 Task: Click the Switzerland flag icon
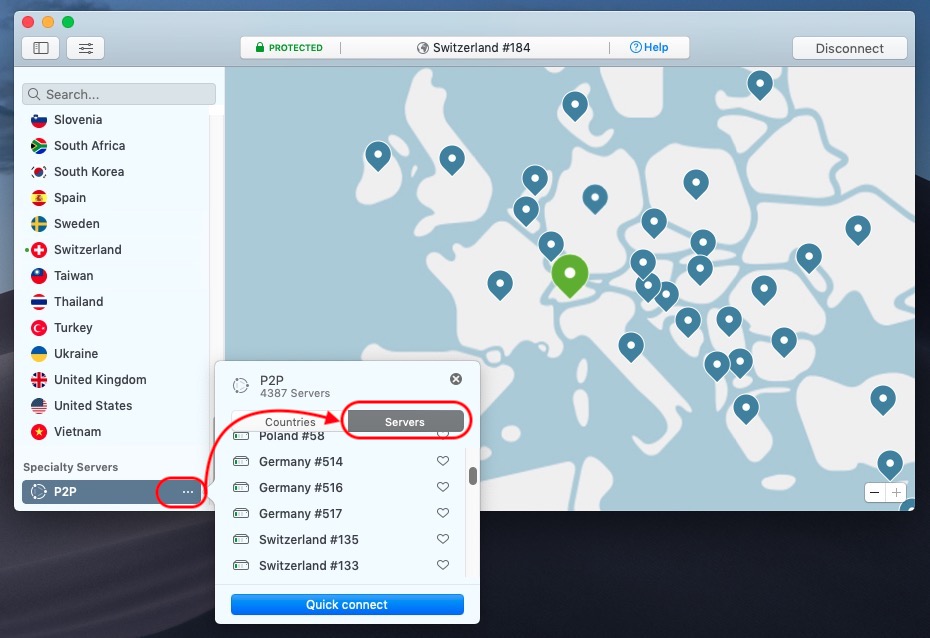tap(39, 250)
